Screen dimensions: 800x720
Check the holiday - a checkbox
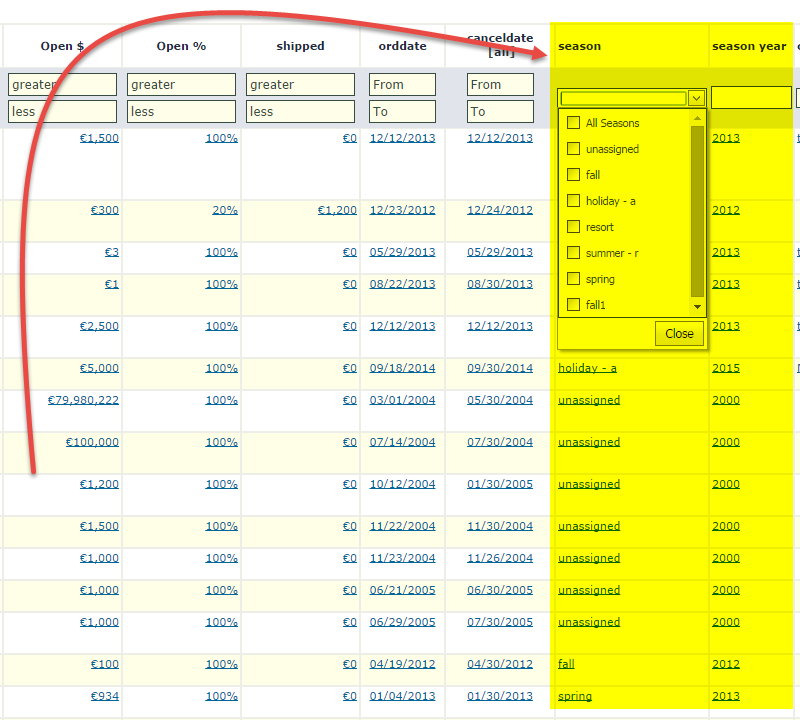click(x=573, y=201)
